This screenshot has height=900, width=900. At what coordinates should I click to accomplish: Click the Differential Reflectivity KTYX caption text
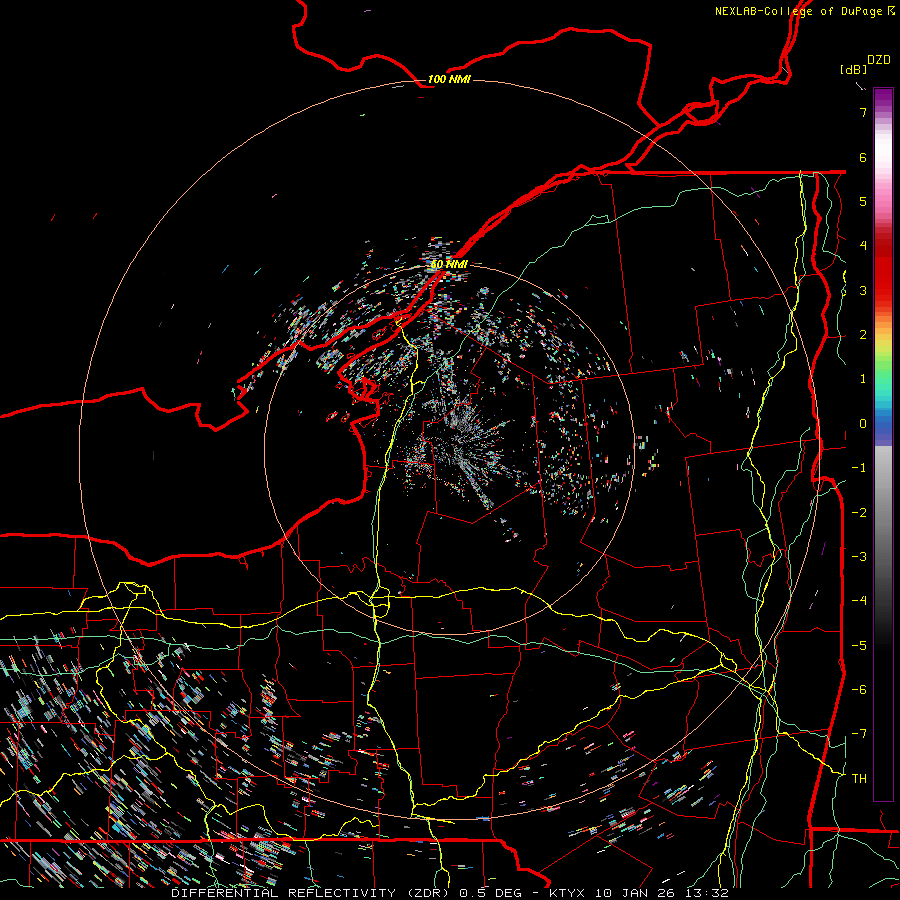click(450, 893)
